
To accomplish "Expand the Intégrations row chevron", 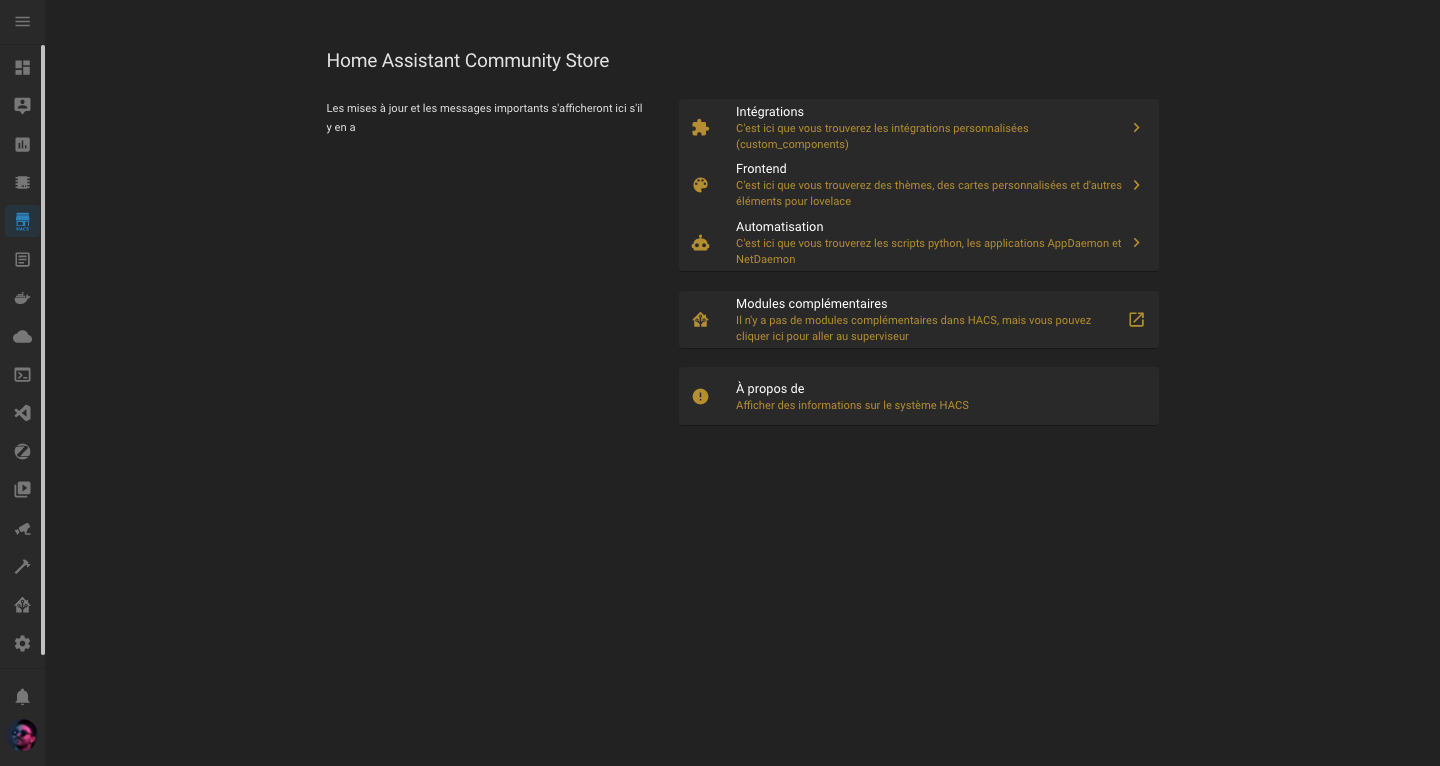I will coord(1136,128).
